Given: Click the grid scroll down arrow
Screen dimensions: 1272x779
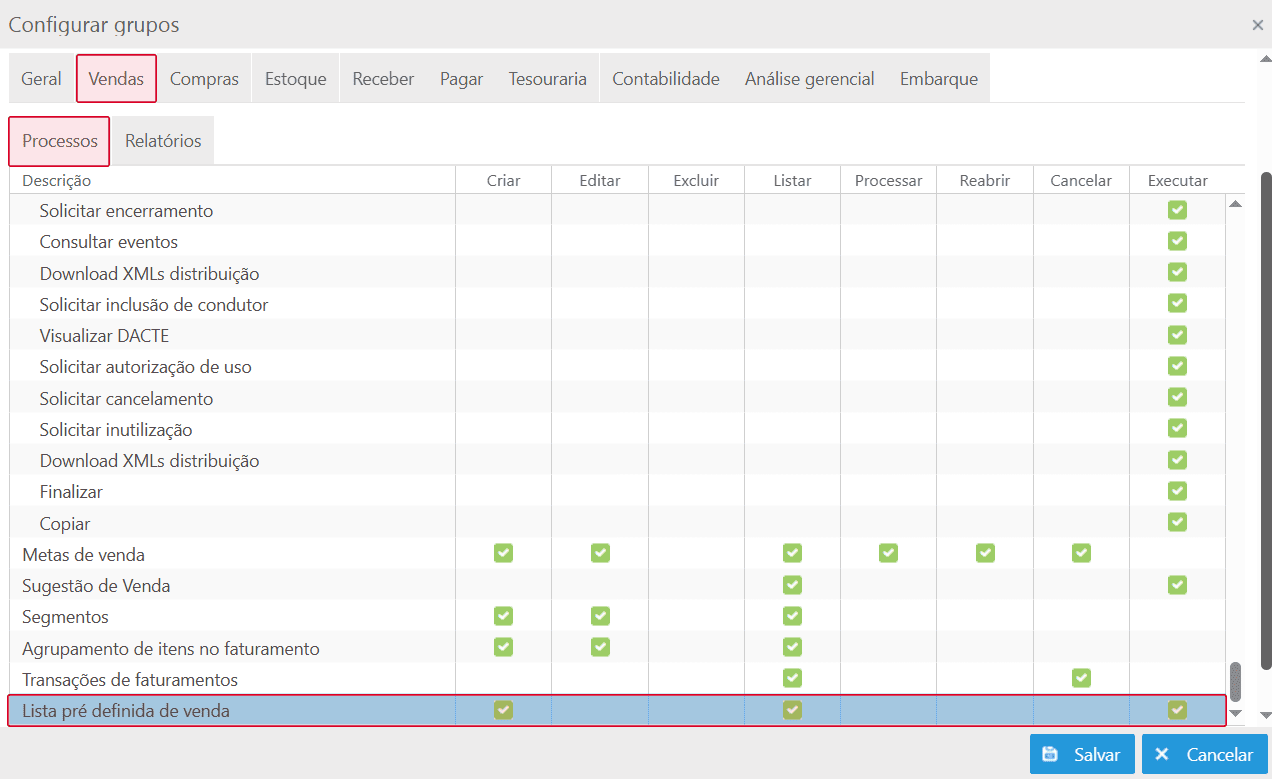Looking at the screenshot, I should click(1235, 713).
